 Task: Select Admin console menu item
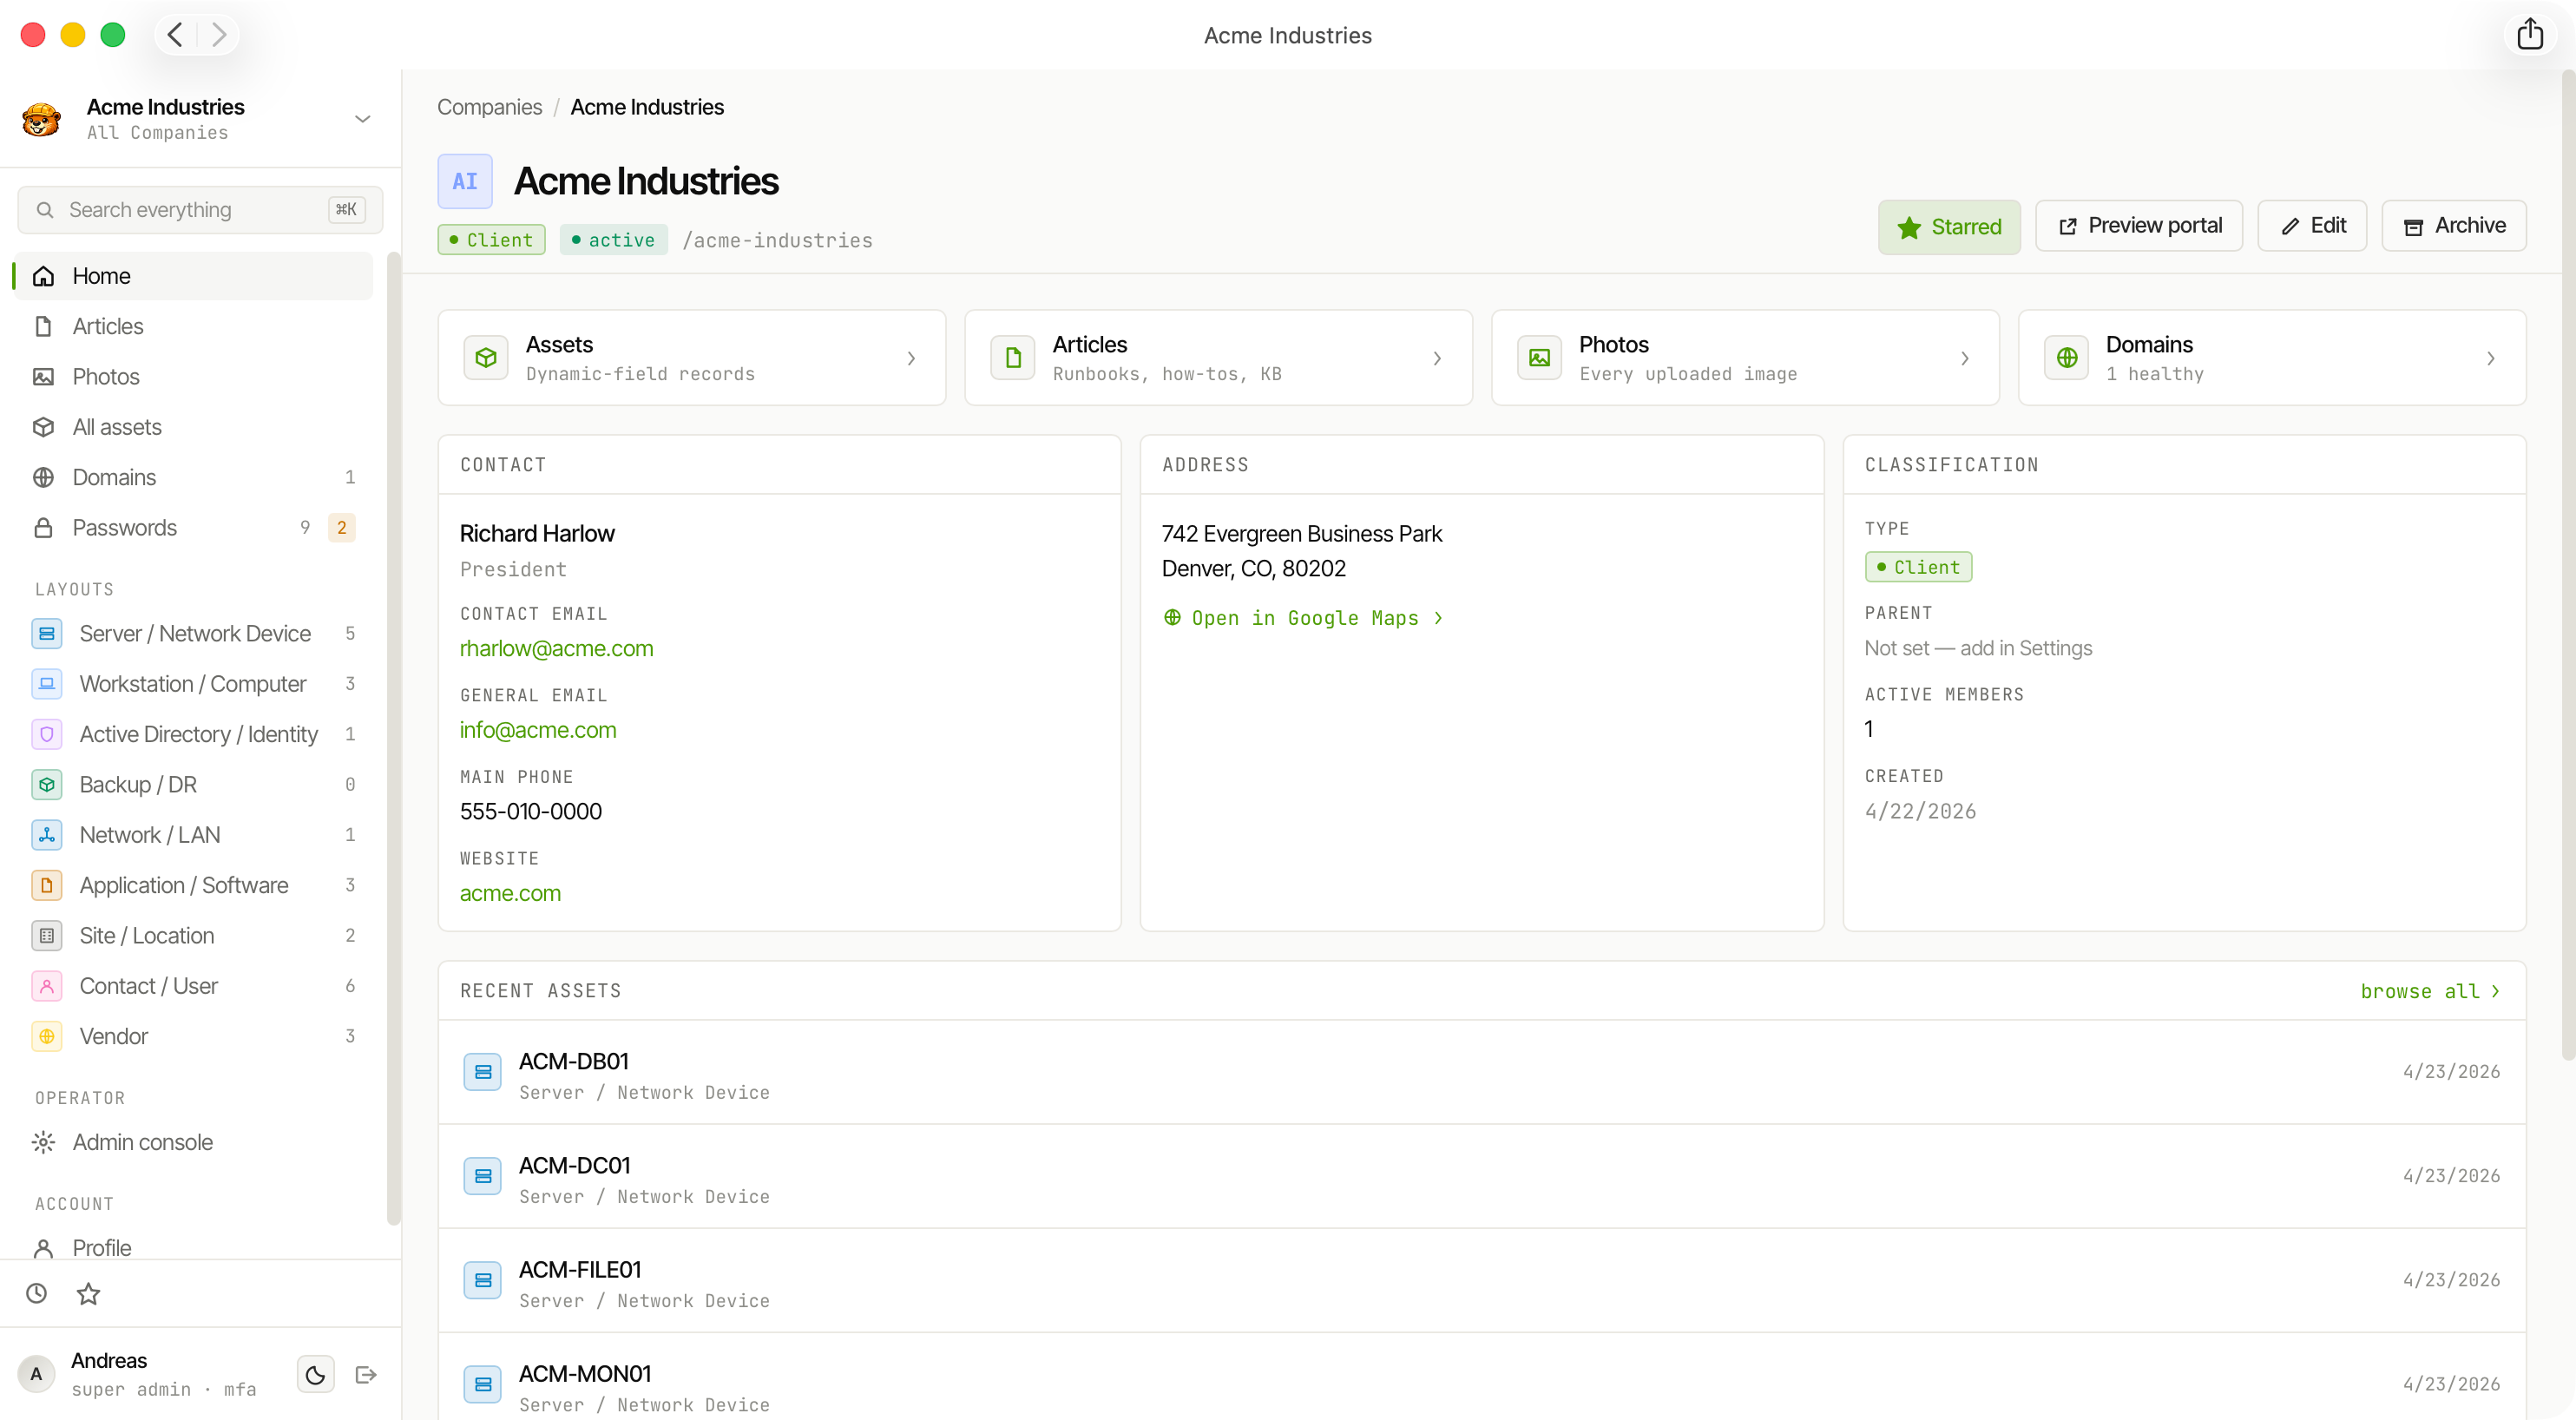[x=193, y=1141]
